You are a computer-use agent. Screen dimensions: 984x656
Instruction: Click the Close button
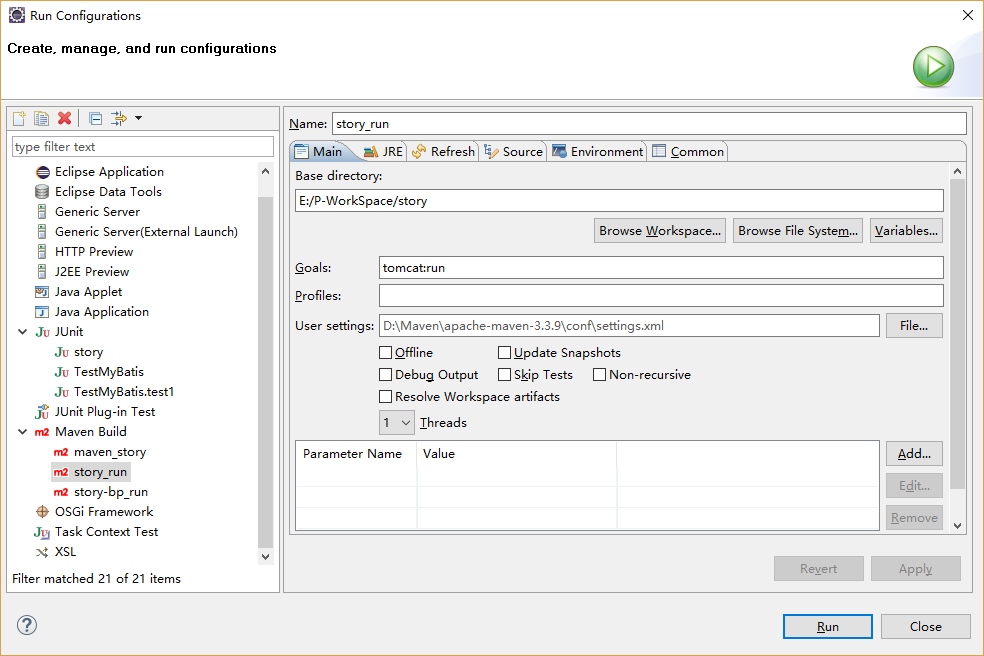click(x=926, y=626)
